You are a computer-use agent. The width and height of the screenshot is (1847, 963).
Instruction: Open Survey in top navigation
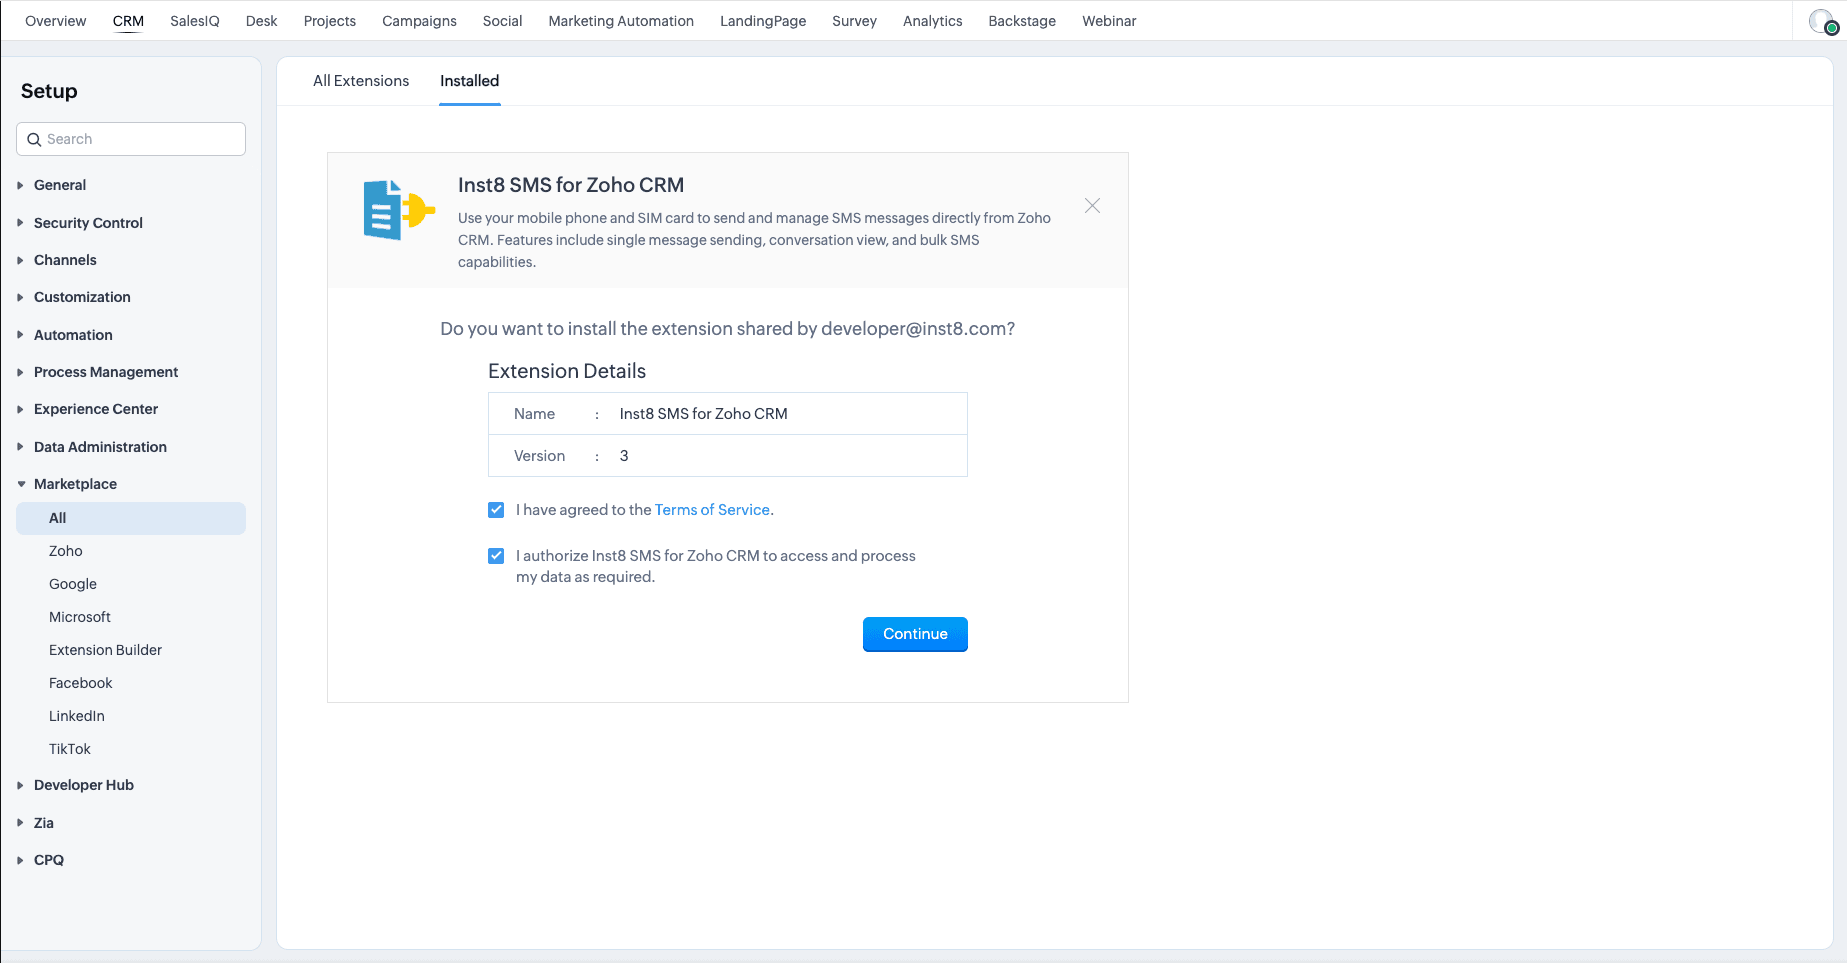click(854, 21)
